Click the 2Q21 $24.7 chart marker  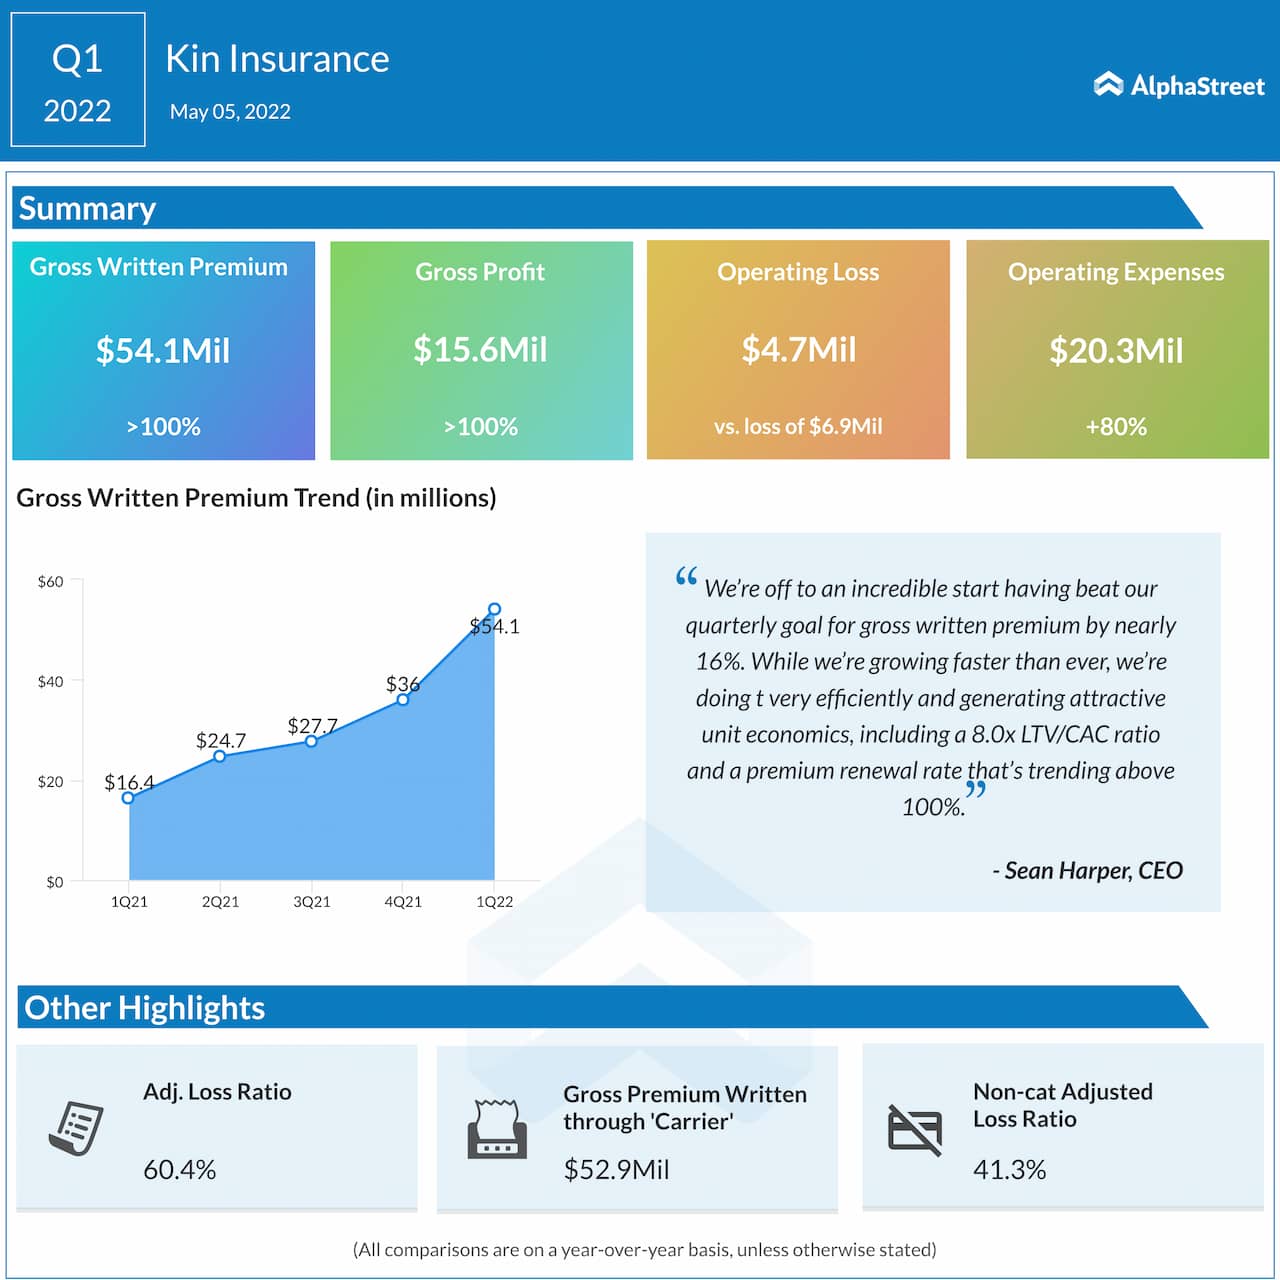tap(220, 757)
